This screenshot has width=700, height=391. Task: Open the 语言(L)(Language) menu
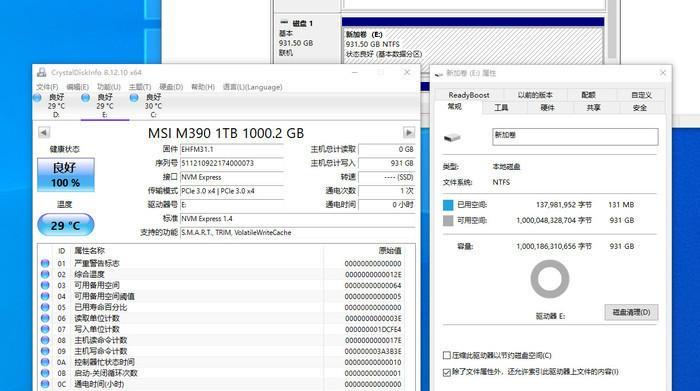[253, 87]
